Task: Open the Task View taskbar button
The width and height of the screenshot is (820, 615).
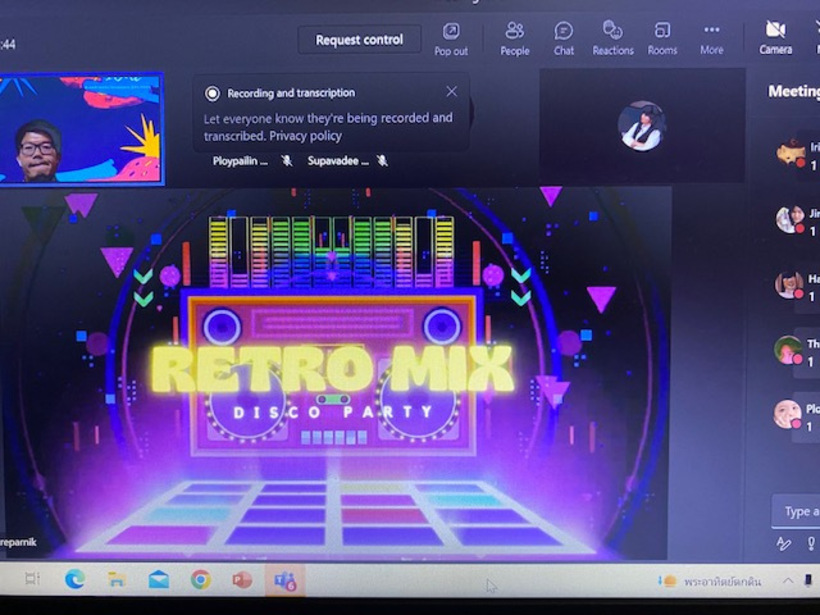Action: tap(32, 579)
